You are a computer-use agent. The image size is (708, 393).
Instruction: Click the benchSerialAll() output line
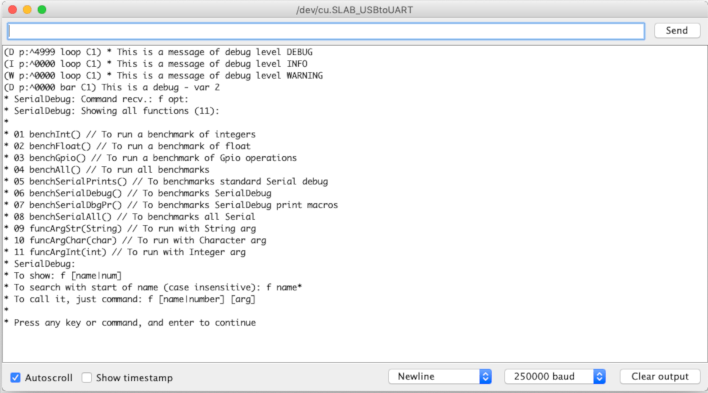(x=130, y=217)
